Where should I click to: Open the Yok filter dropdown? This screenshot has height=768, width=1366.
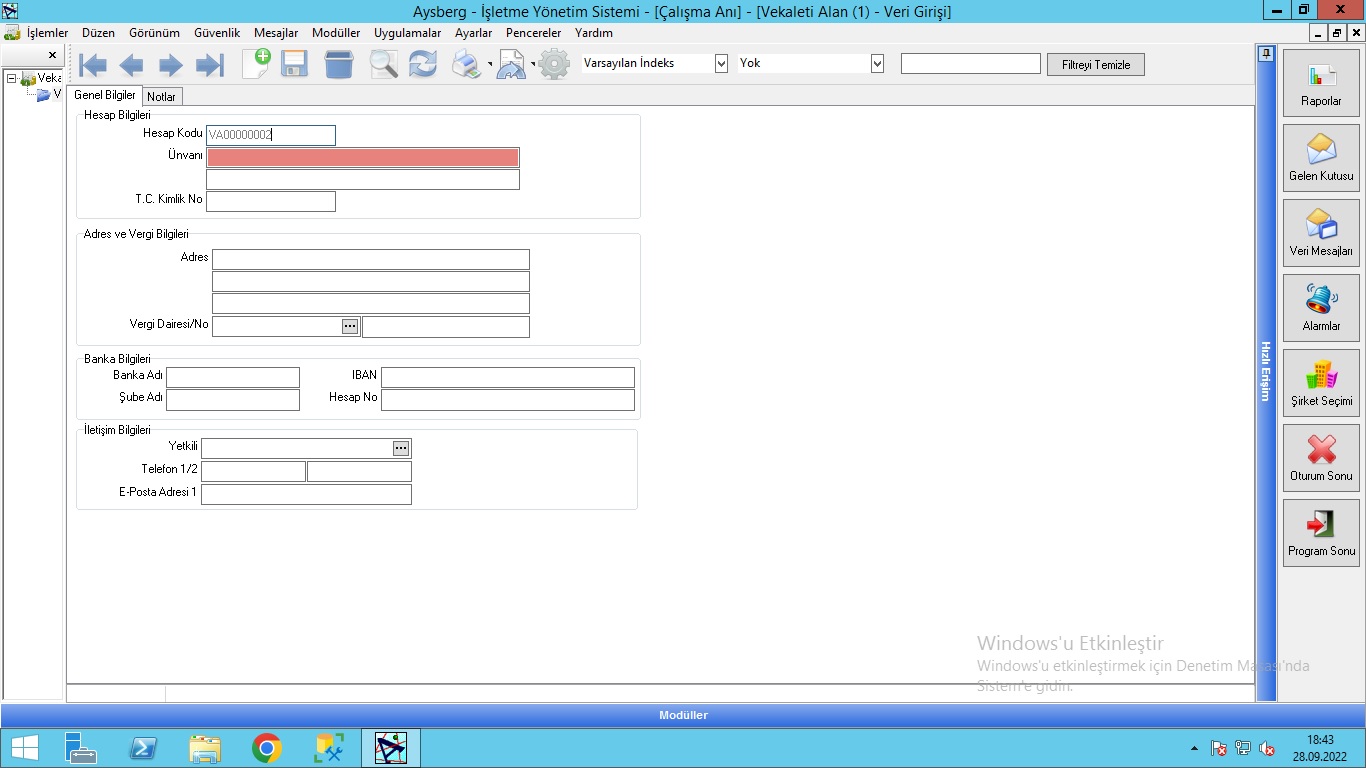point(877,64)
